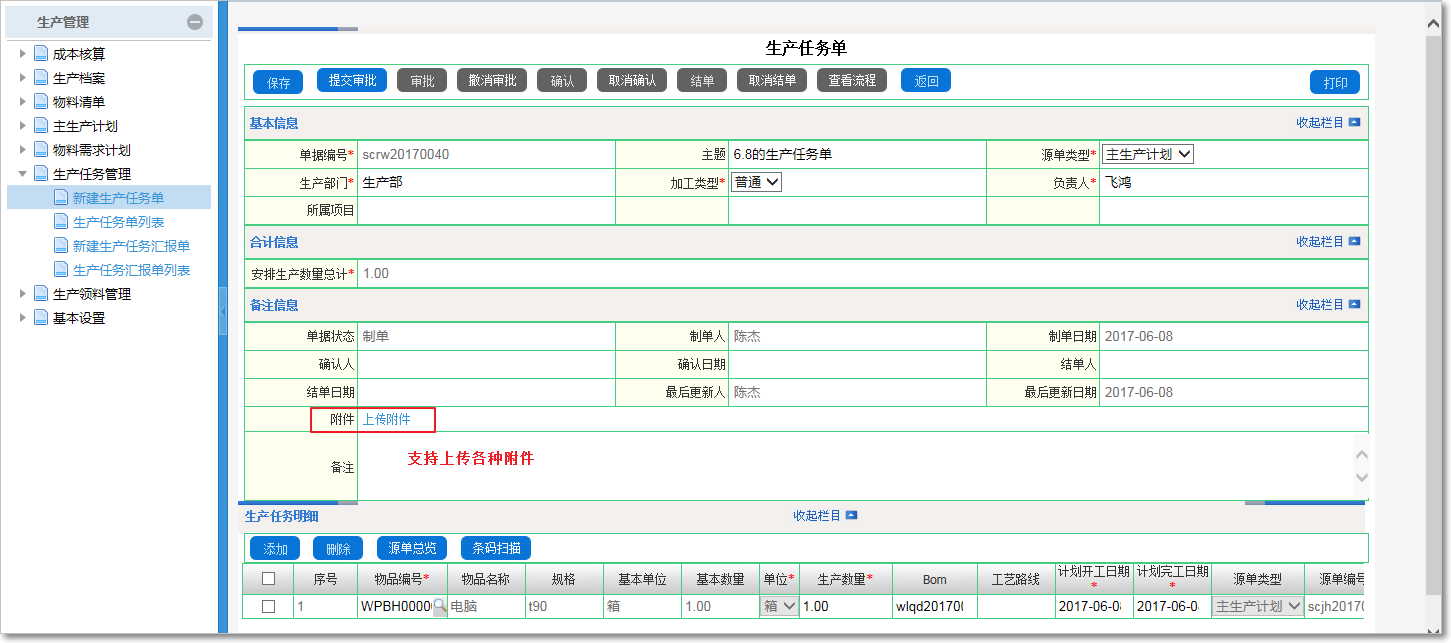Click the document icon beside 新建生产任务汇报单

[60, 245]
